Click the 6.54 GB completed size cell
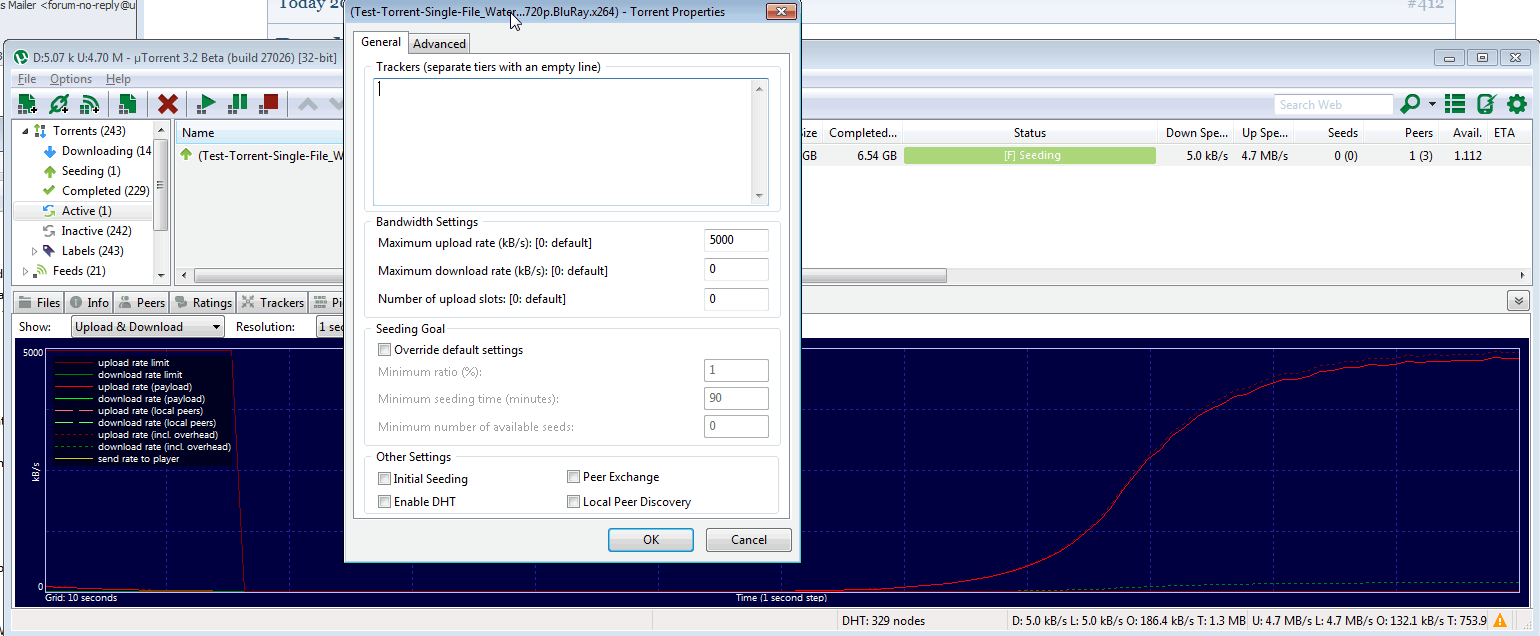 pos(877,156)
